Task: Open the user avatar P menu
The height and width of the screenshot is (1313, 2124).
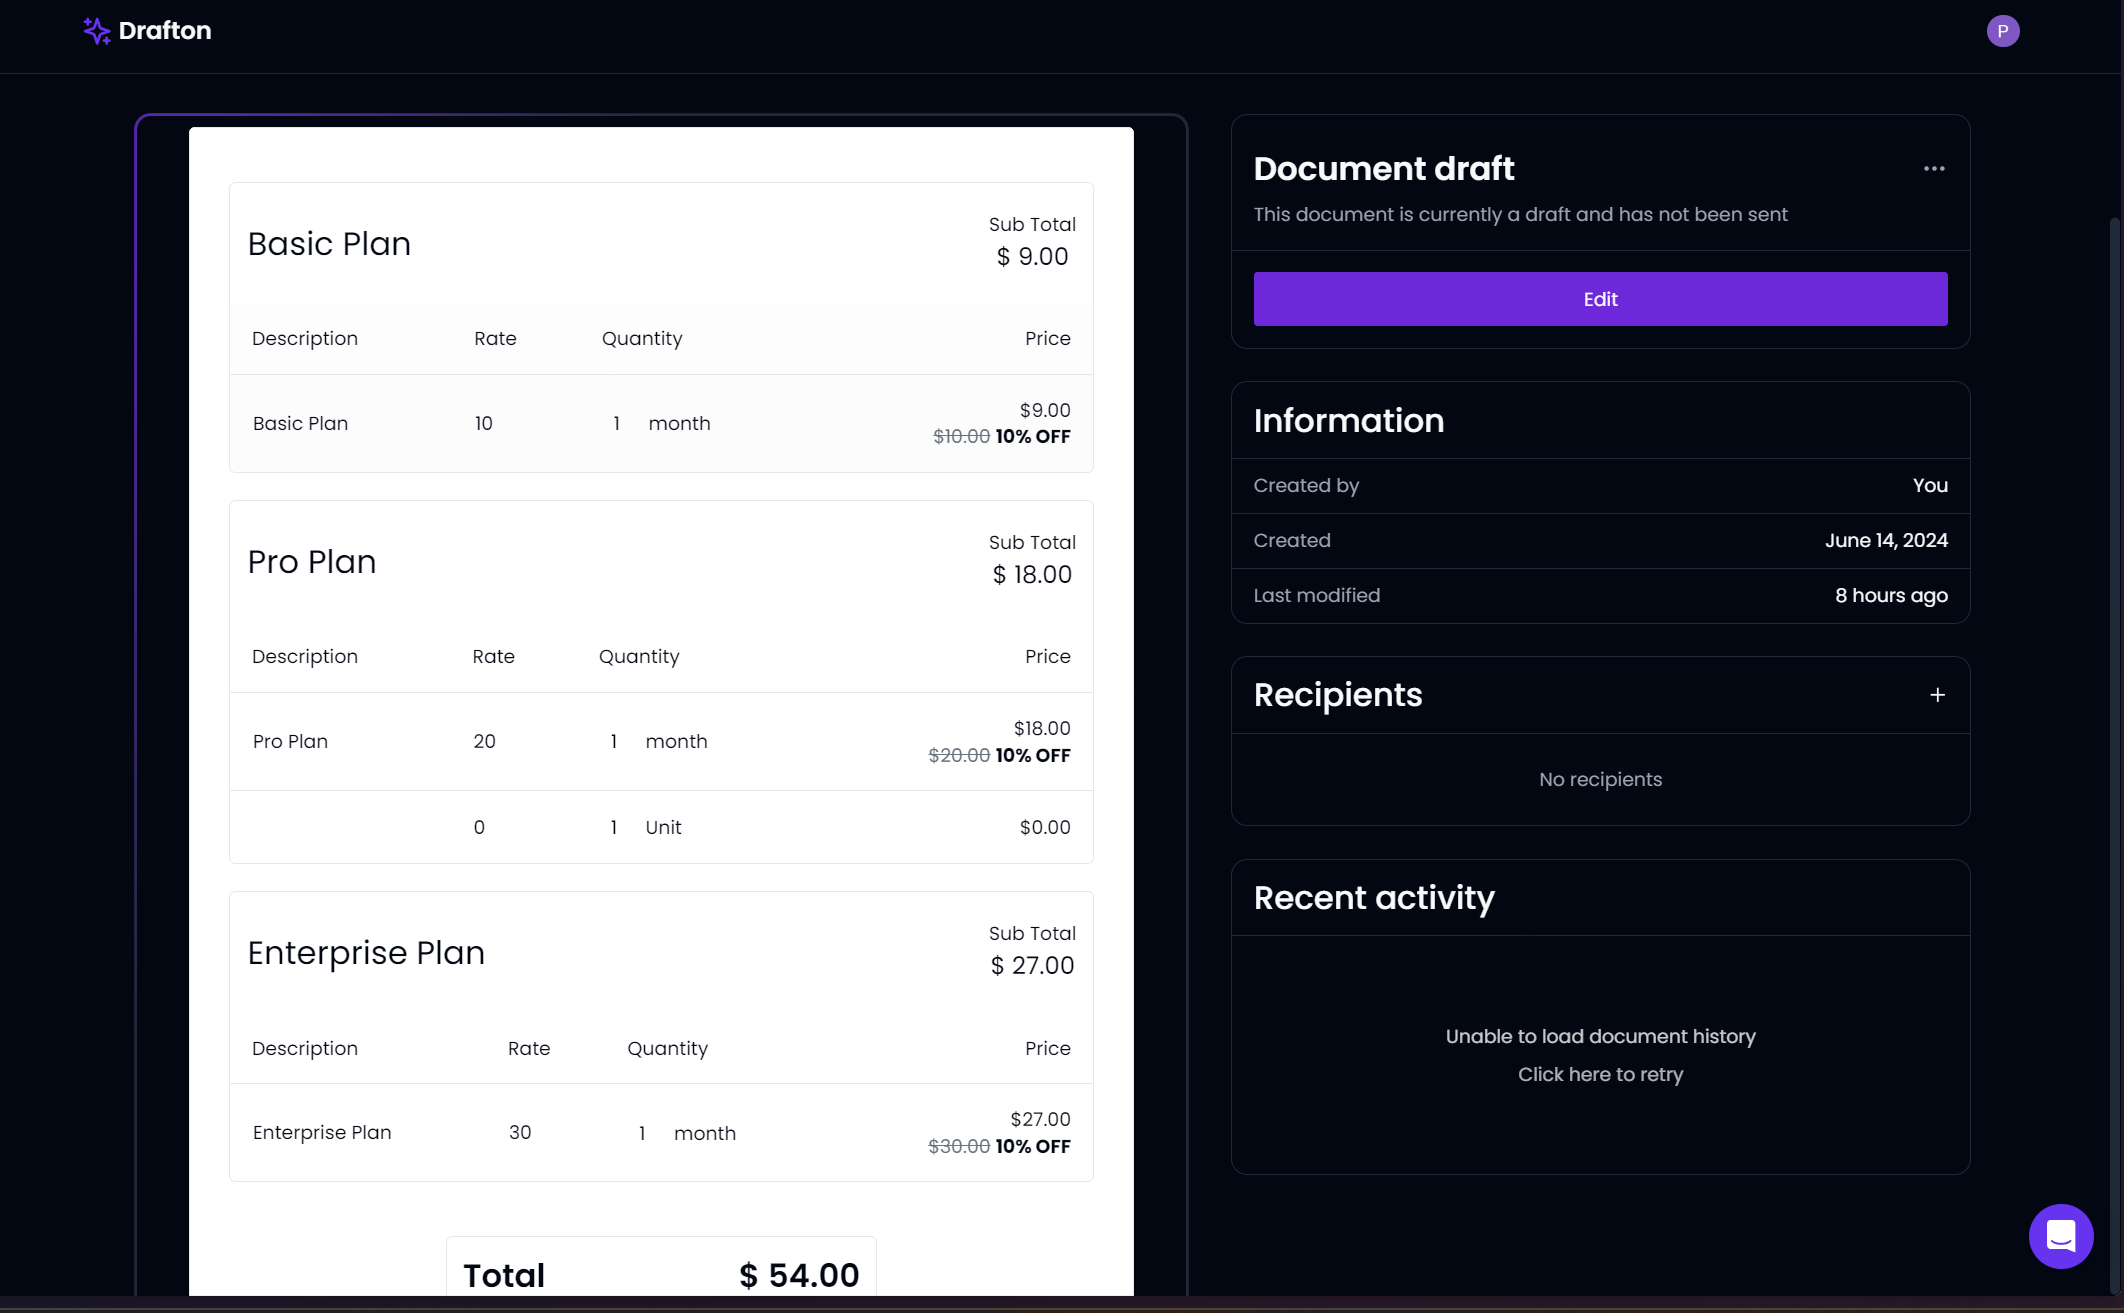Action: [2002, 31]
